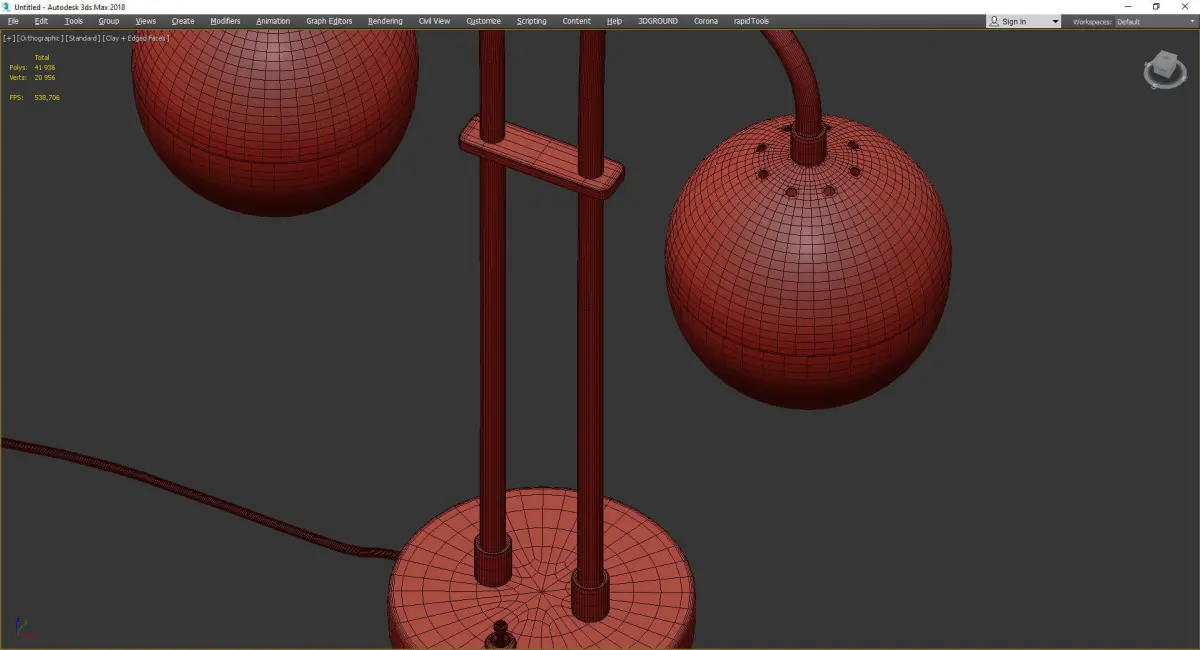Click the 3ds Max application icon
1200x650 pixels.
(x=6, y=7)
